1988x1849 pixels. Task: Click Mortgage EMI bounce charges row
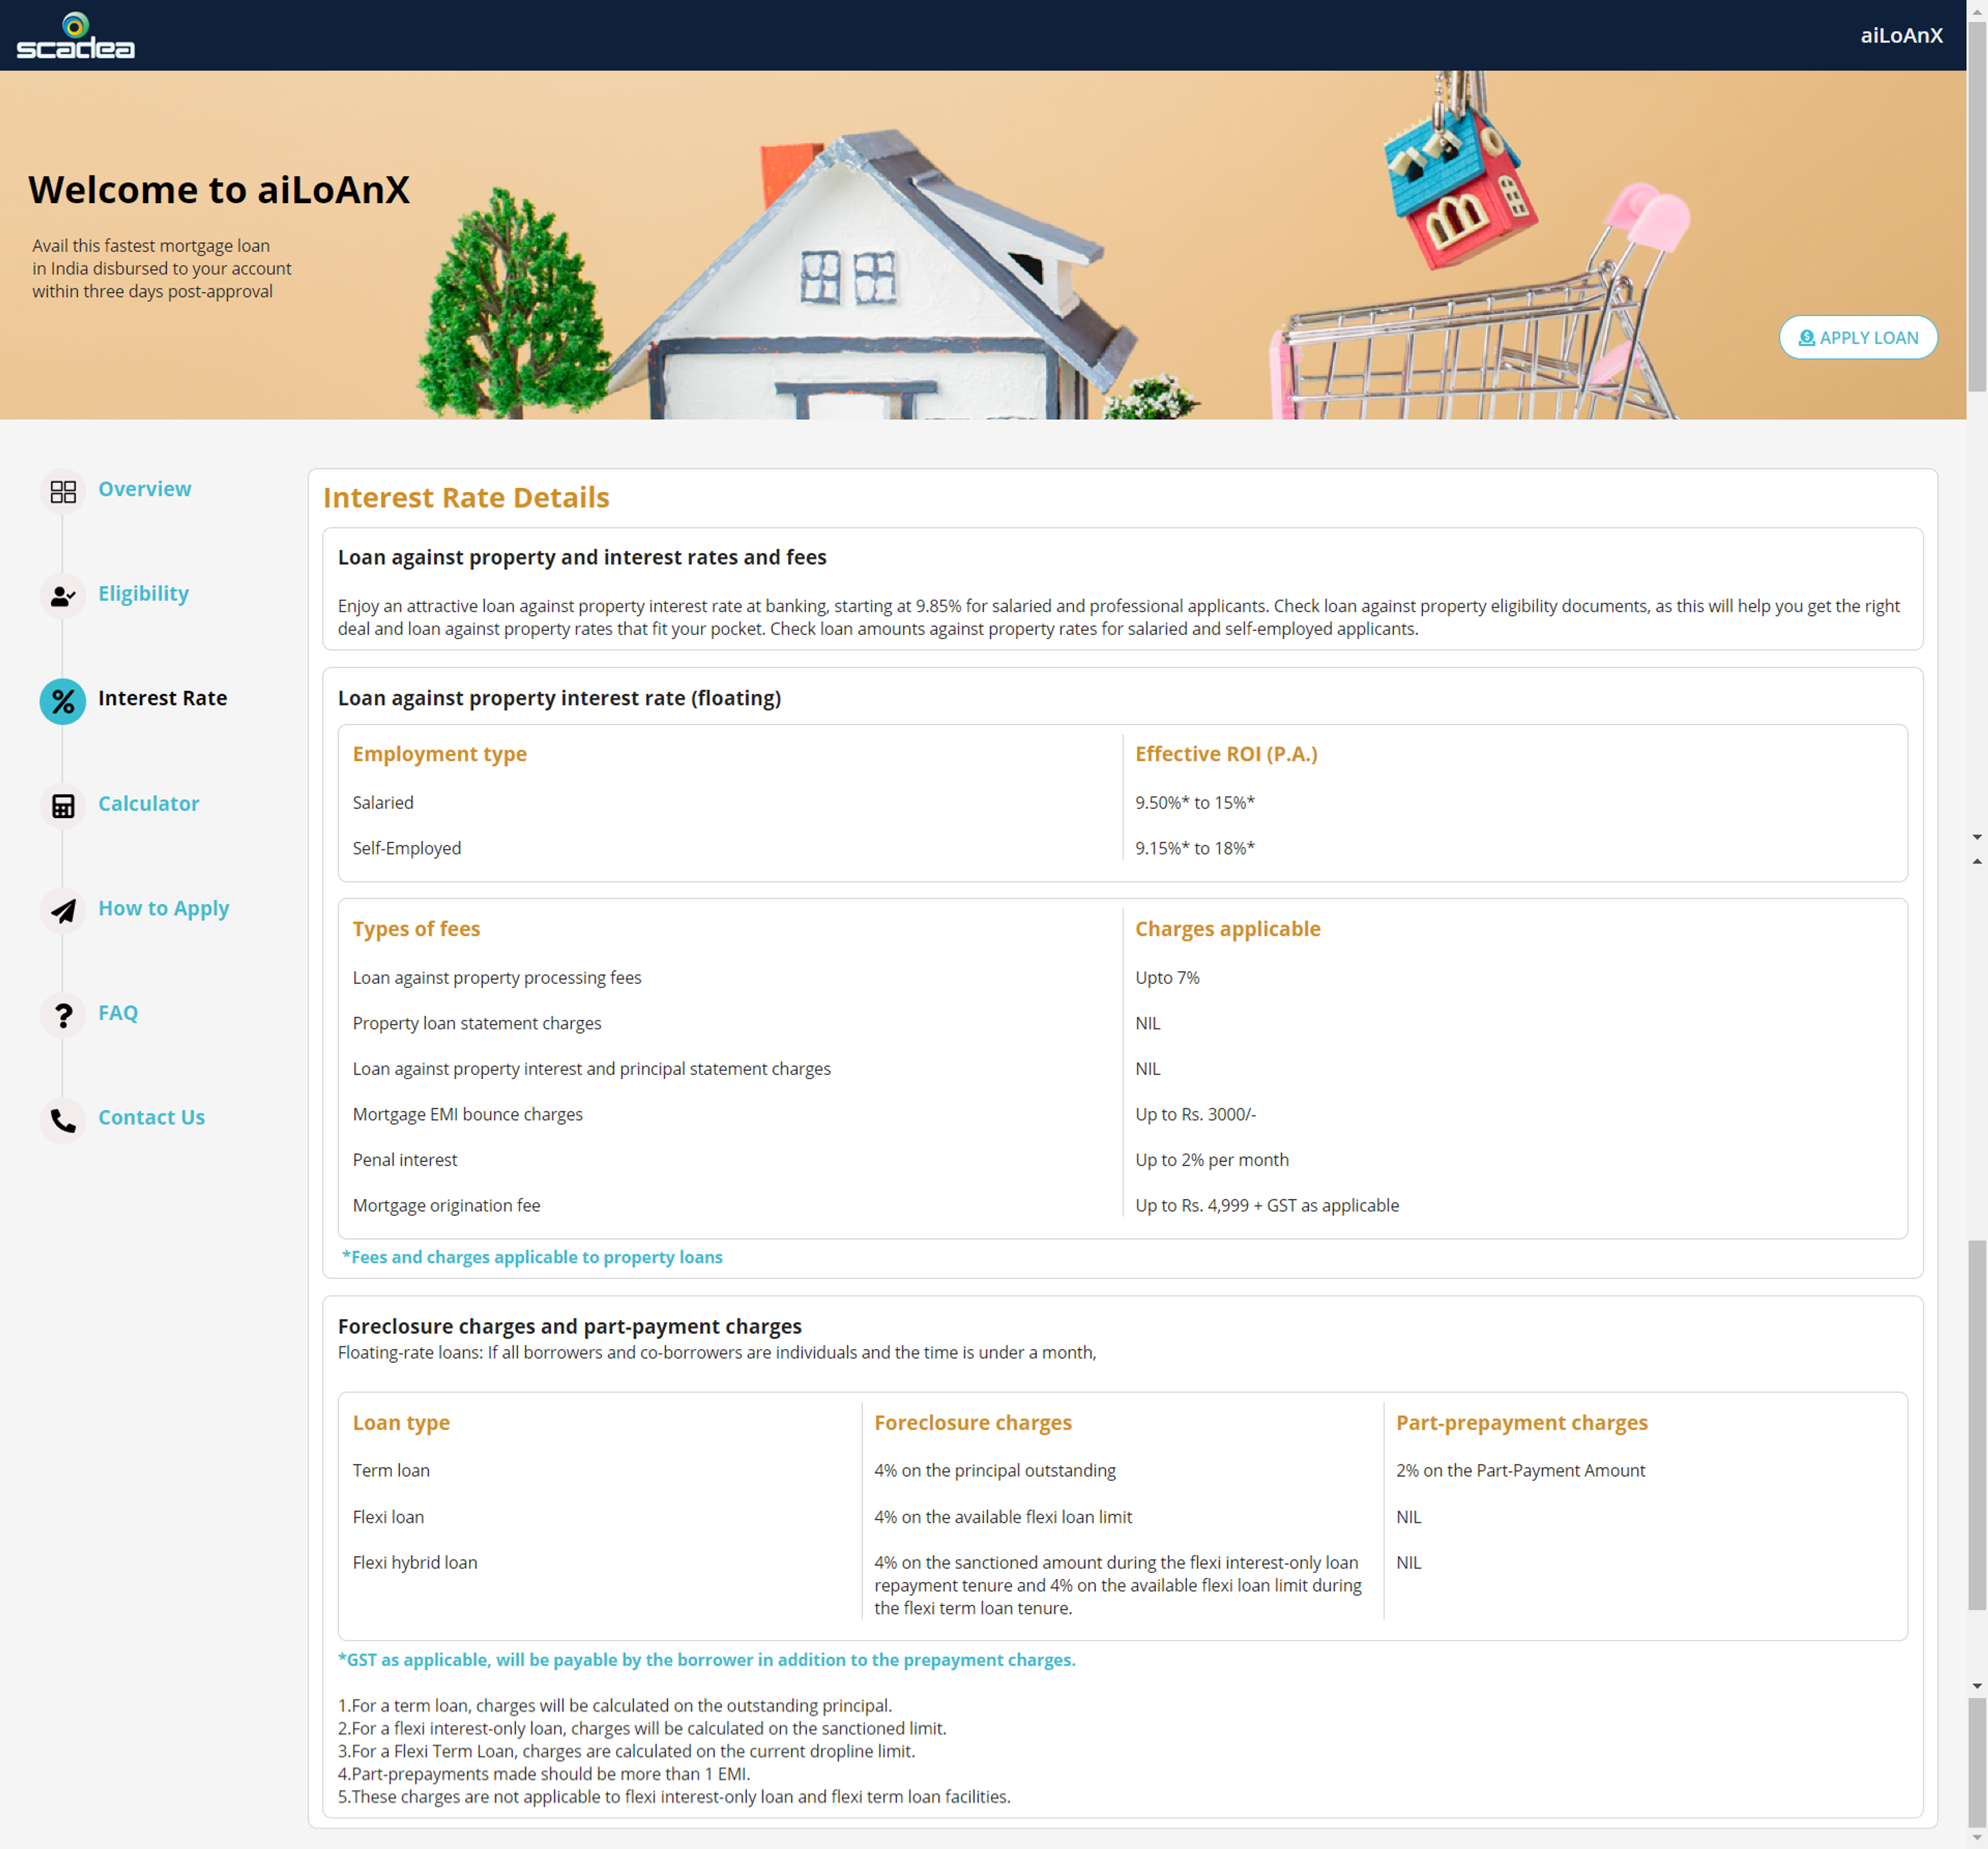pos(467,1114)
